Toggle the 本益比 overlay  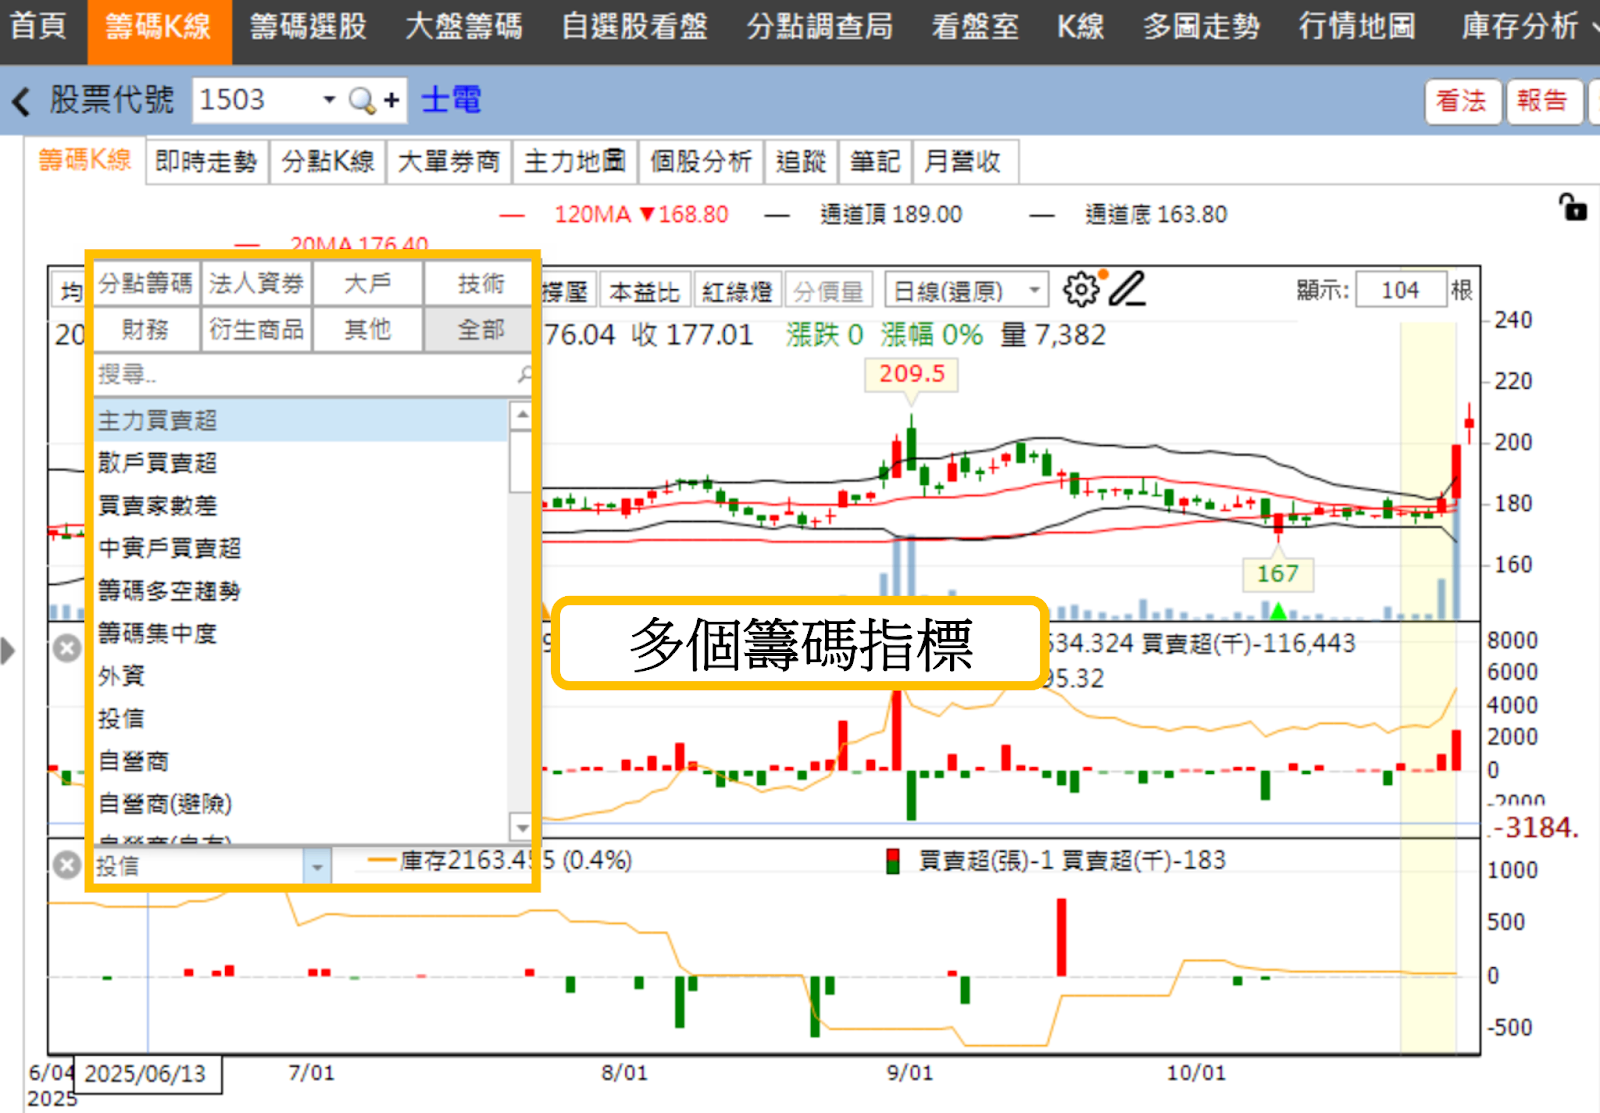point(645,289)
